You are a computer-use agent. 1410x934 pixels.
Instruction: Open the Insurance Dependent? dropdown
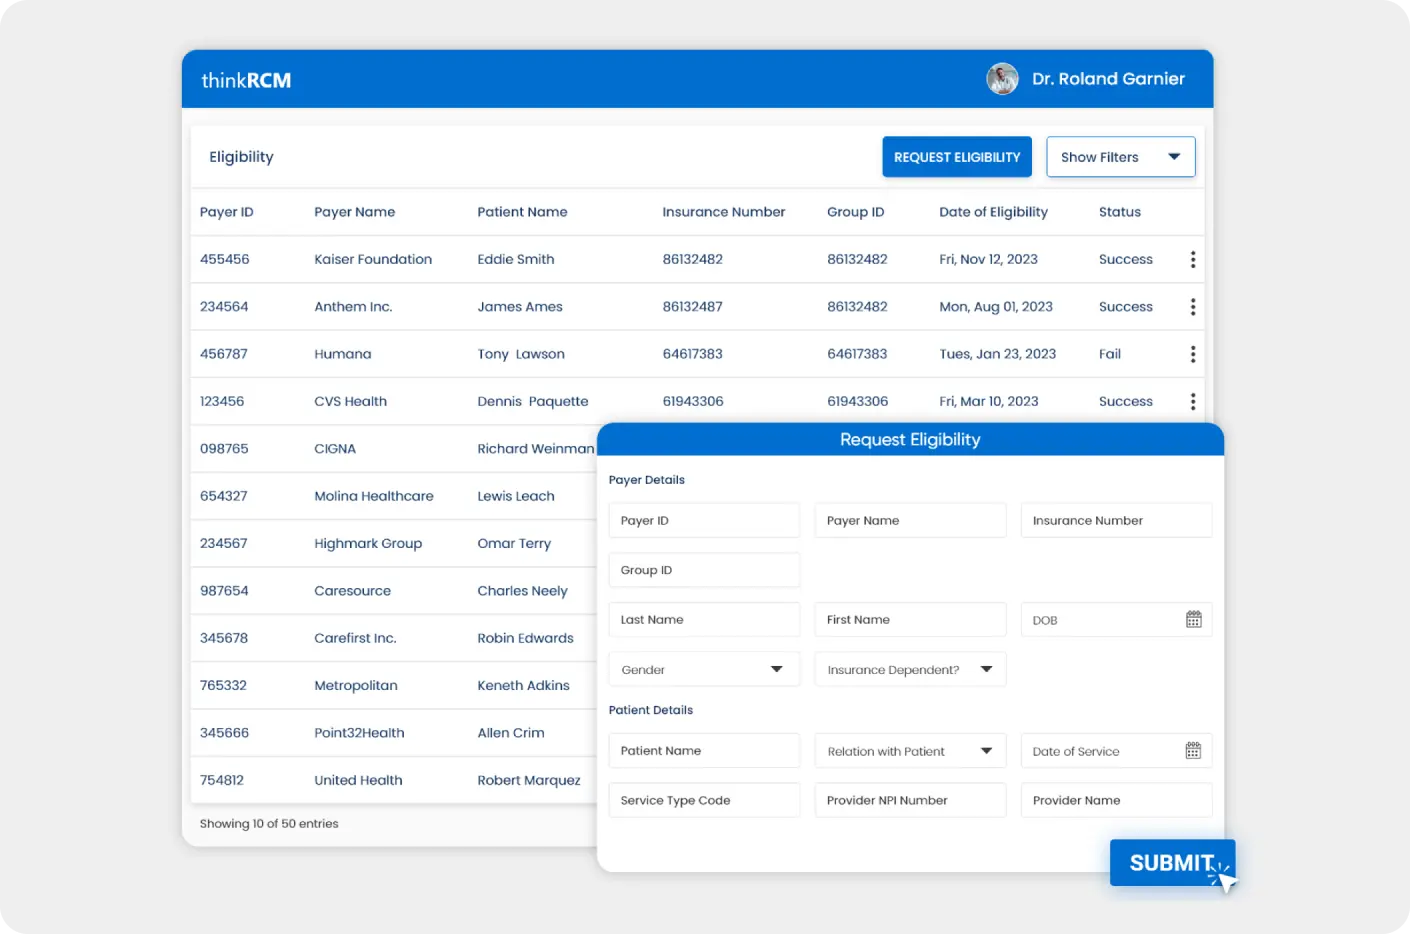(x=910, y=669)
